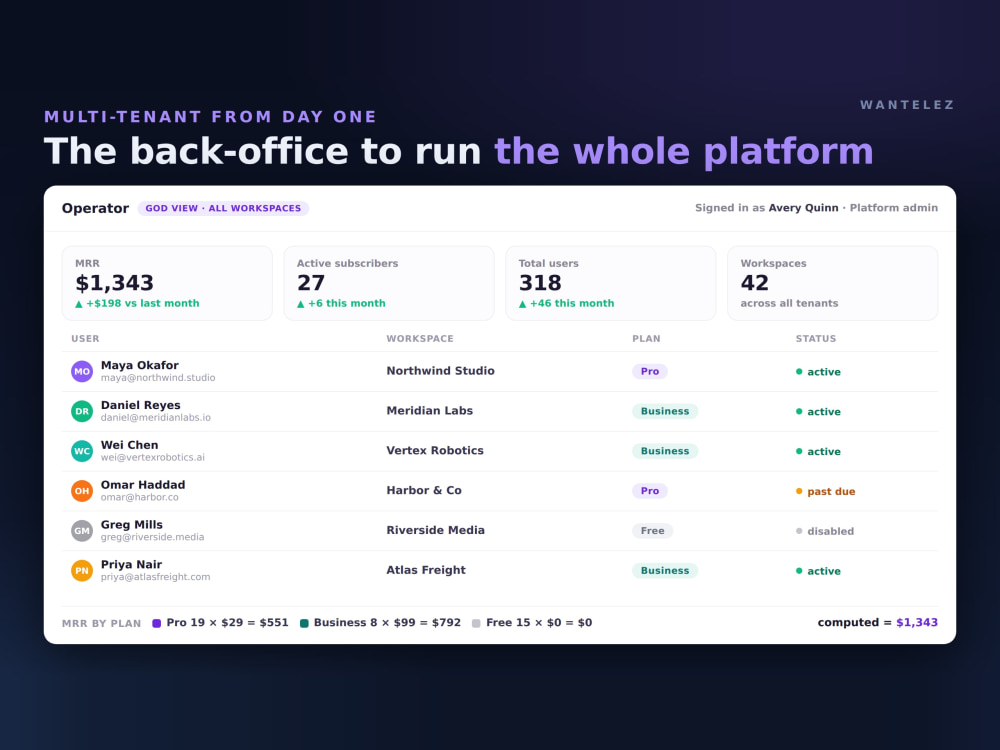This screenshot has width=1000, height=750.
Task: Click email maya@northwind.studio
Action: tap(158, 378)
